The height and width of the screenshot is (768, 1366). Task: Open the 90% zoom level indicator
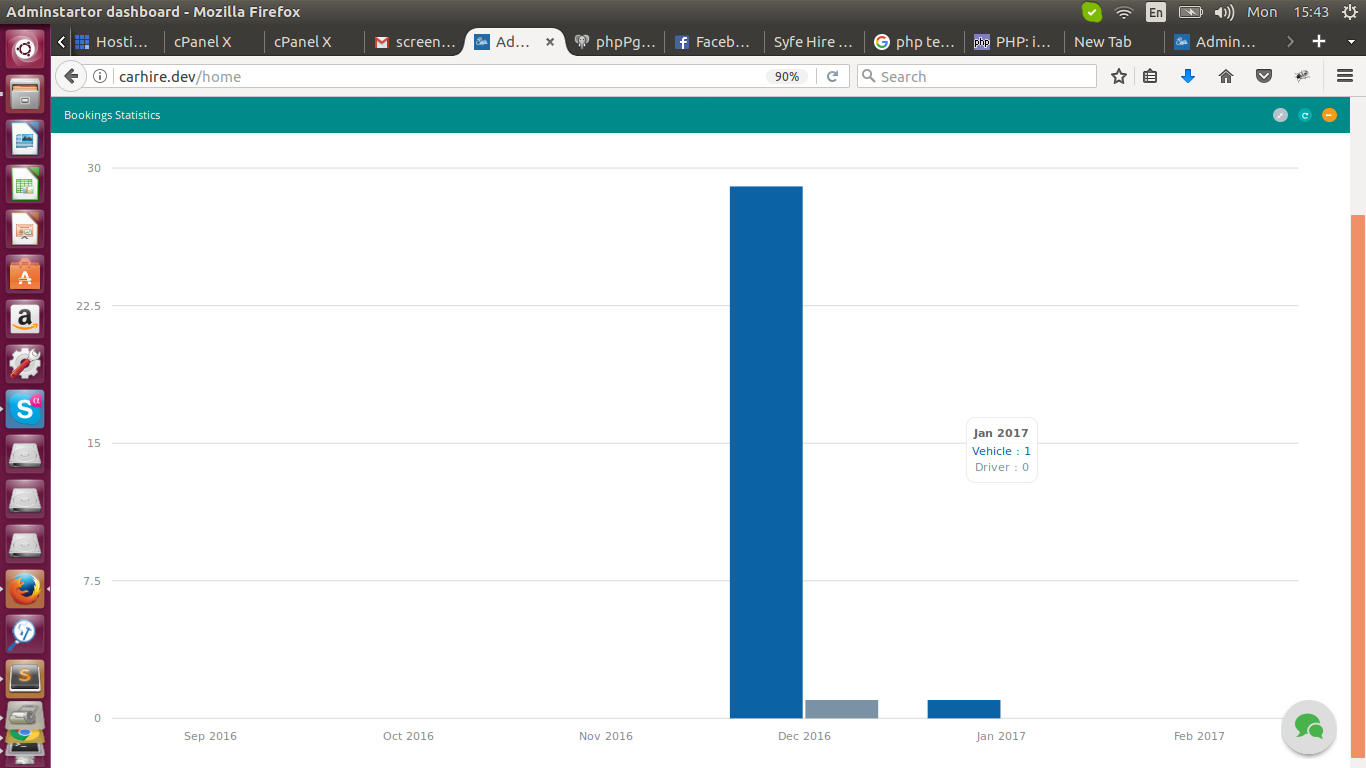(787, 76)
